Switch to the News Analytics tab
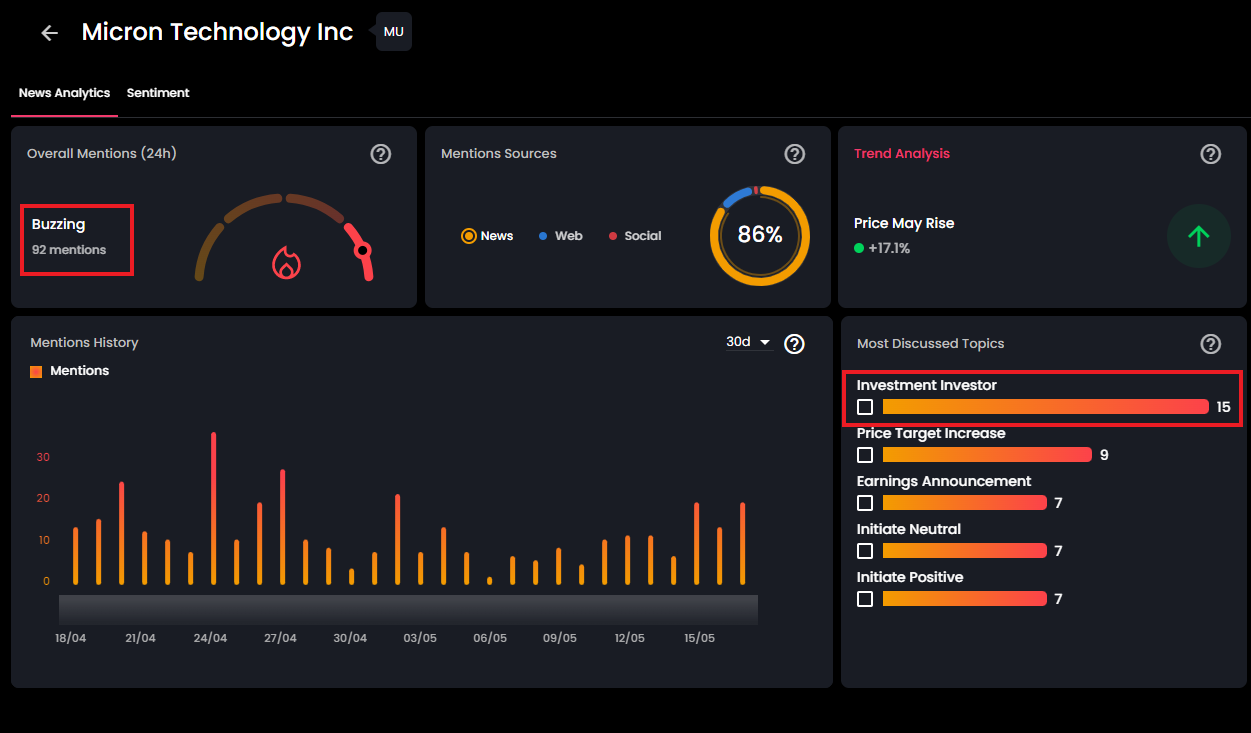 pos(64,93)
